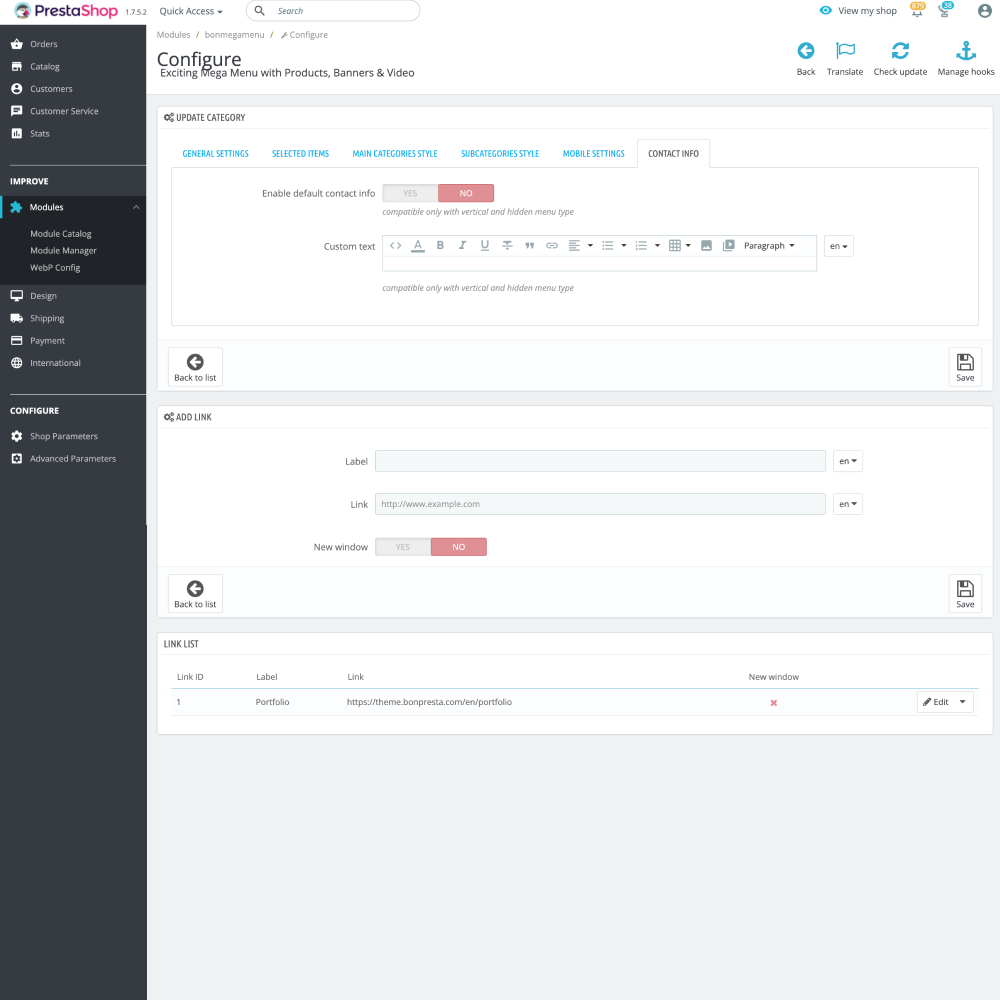Open the code view in the text editor

[395, 245]
